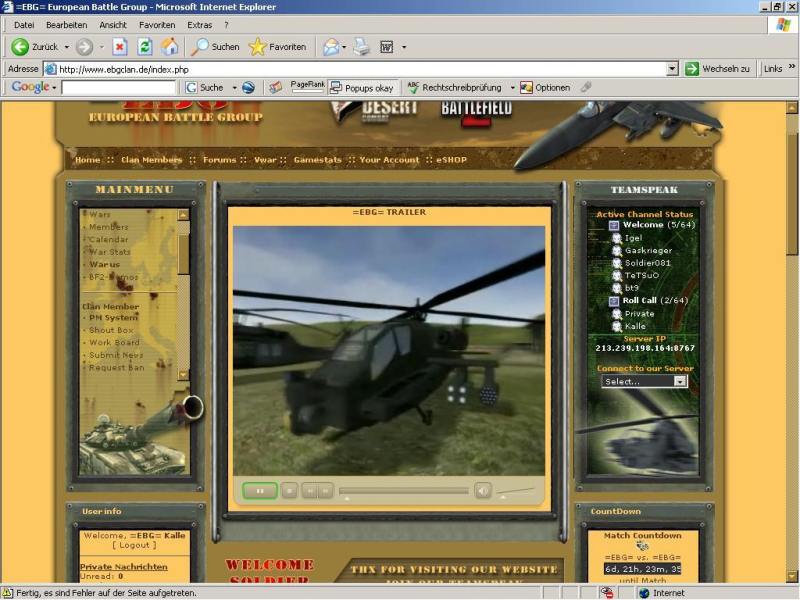Open the Favoriten menu in menu bar
Viewport: 800px width, 600px height.
(x=157, y=24)
